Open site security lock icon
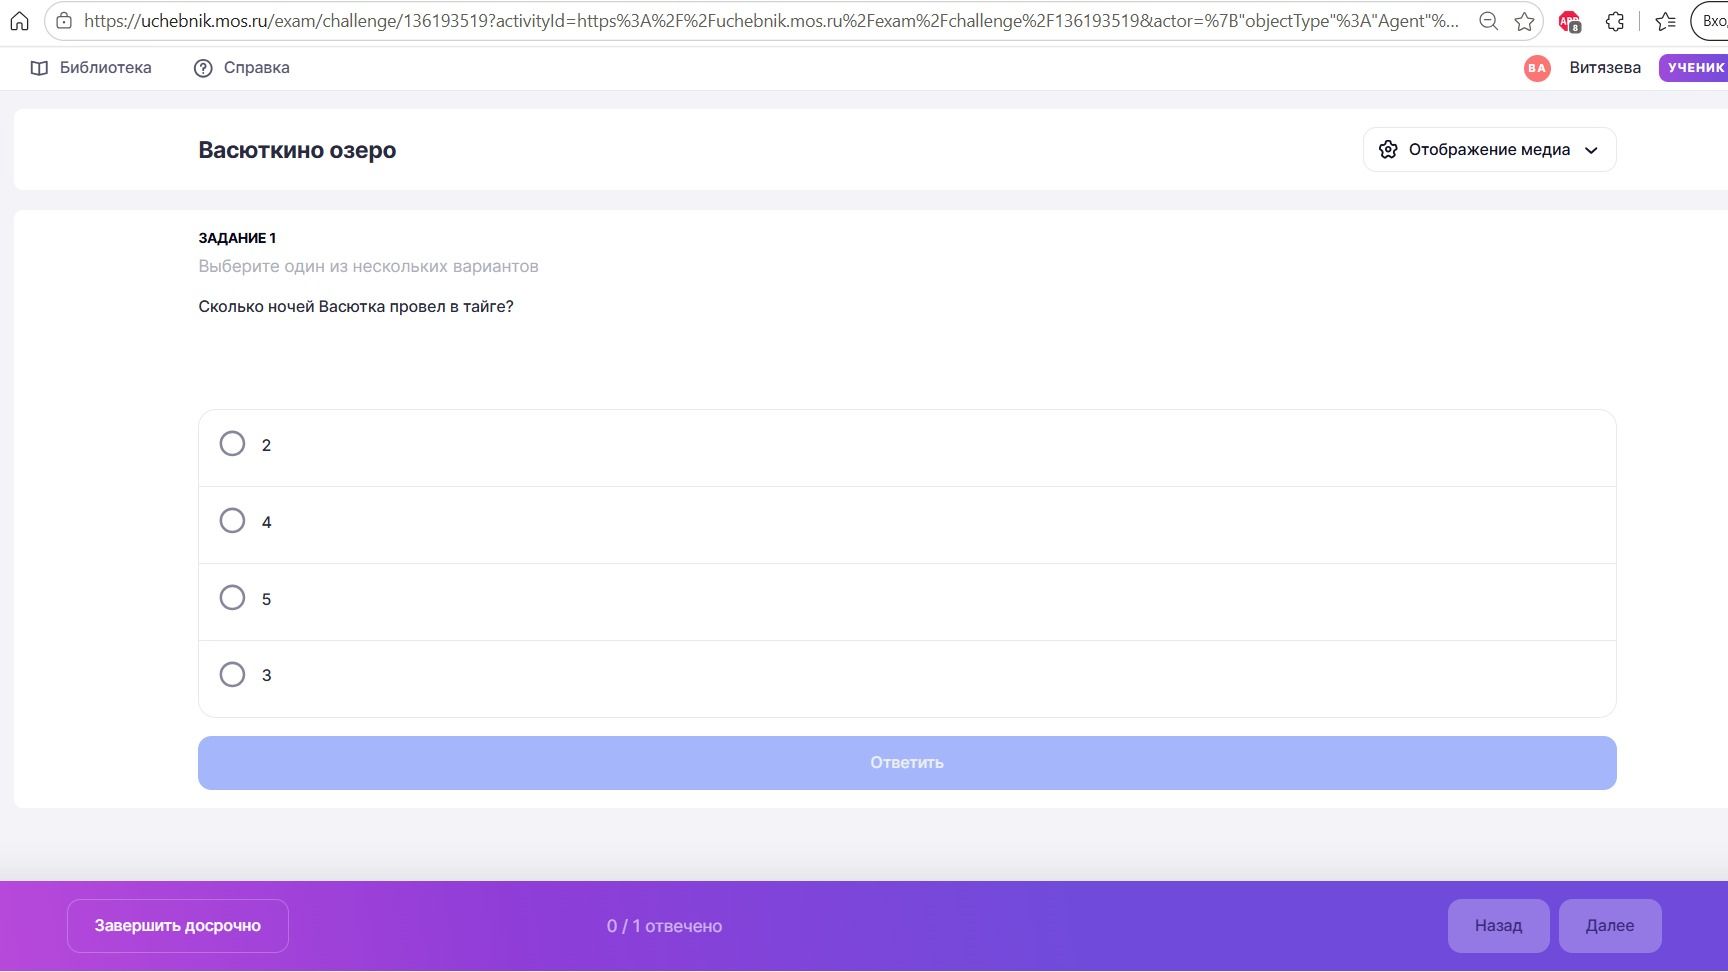The image size is (1728, 972). tap(63, 21)
